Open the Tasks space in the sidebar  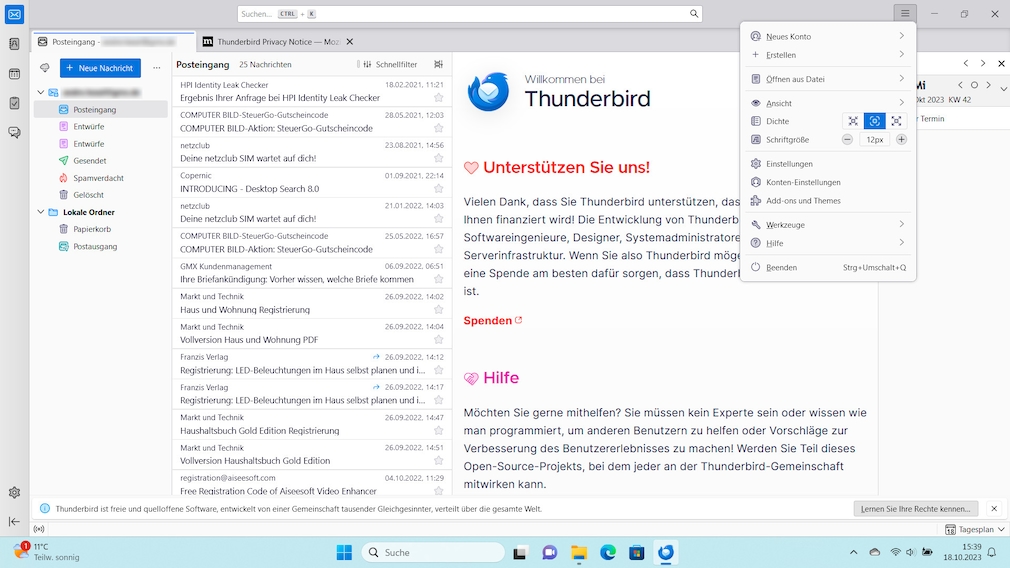point(14,103)
